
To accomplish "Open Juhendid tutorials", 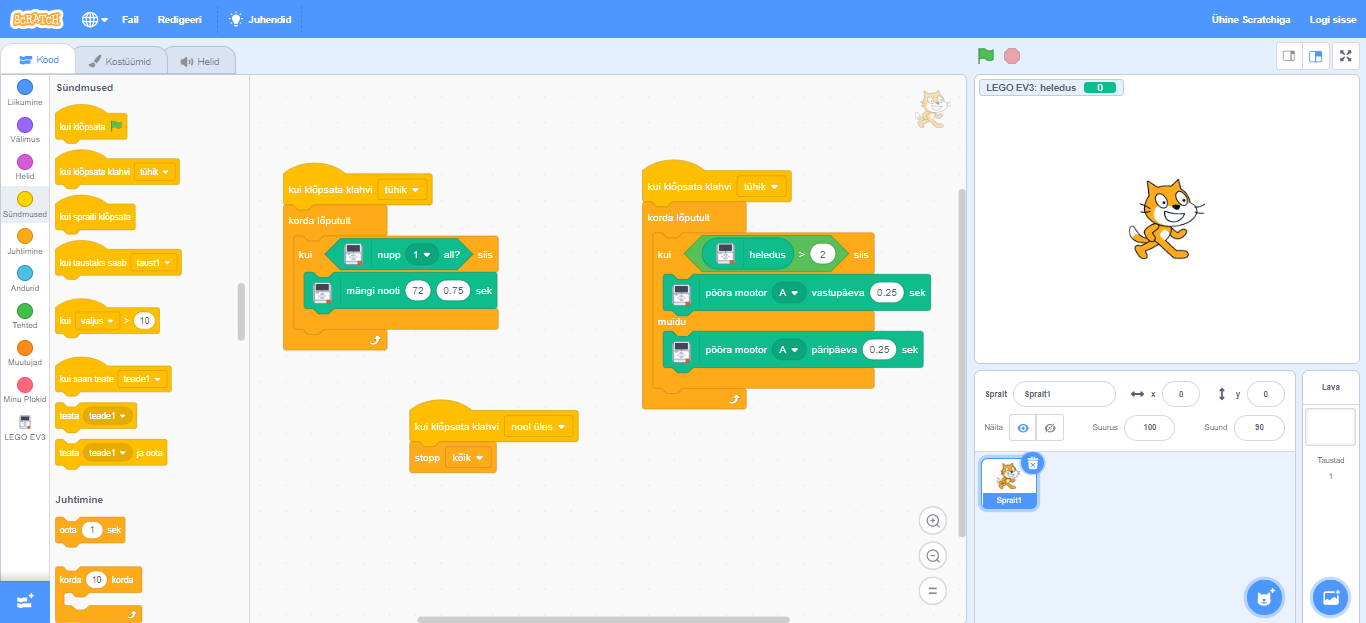I will tap(260, 19).
